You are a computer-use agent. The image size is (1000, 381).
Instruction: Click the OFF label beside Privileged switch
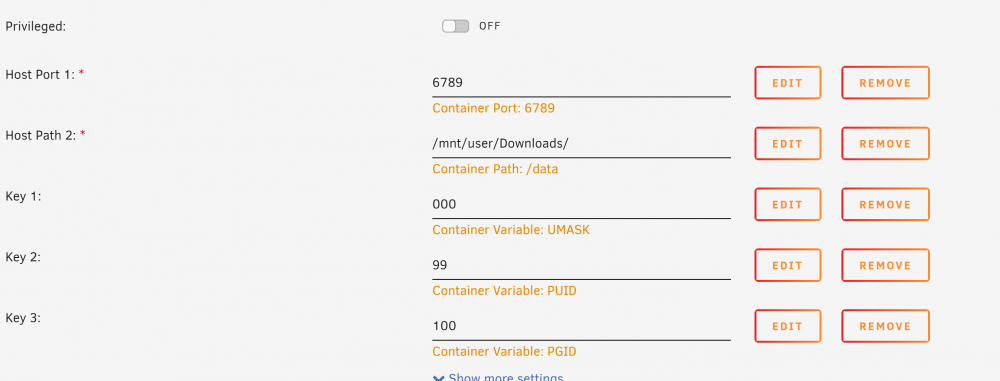tap(490, 26)
